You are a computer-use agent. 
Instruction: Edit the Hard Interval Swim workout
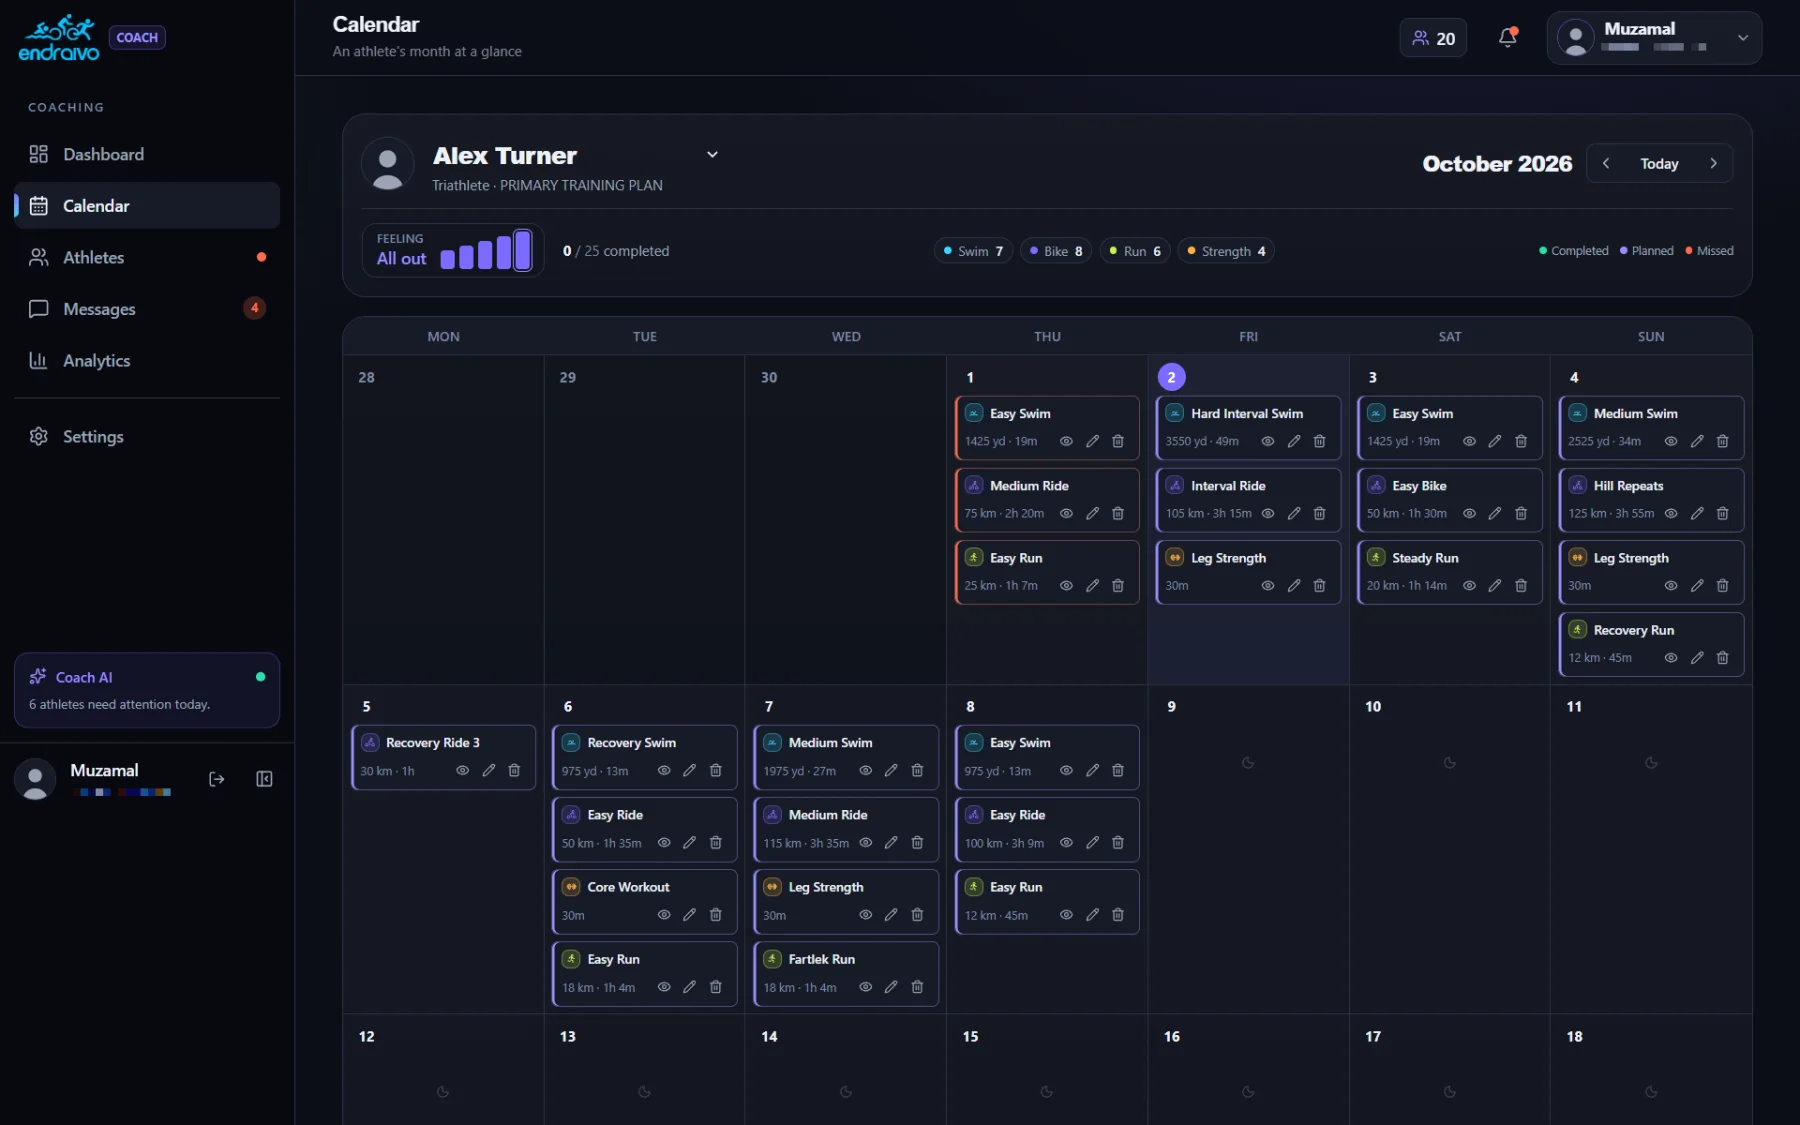pyautogui.click(x=1294, y=441)
